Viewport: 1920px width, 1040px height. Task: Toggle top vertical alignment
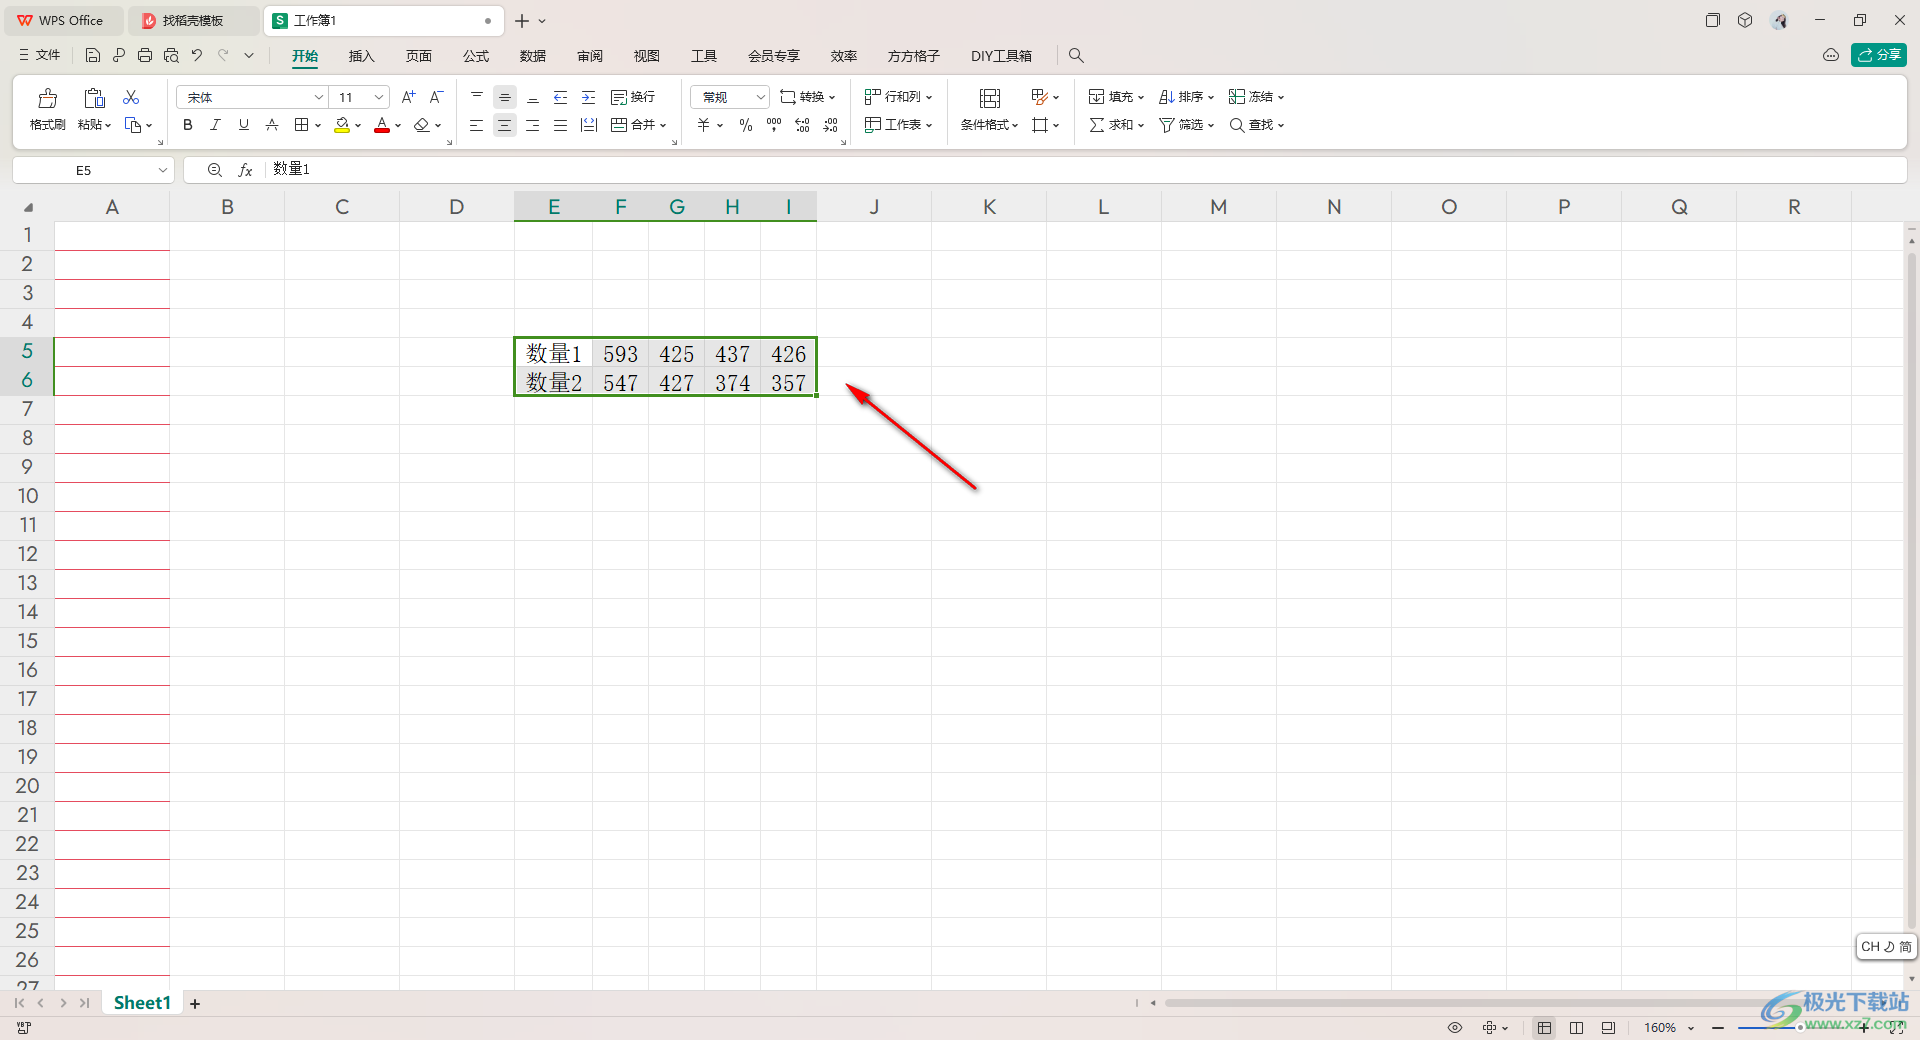[x=477, y=97]
